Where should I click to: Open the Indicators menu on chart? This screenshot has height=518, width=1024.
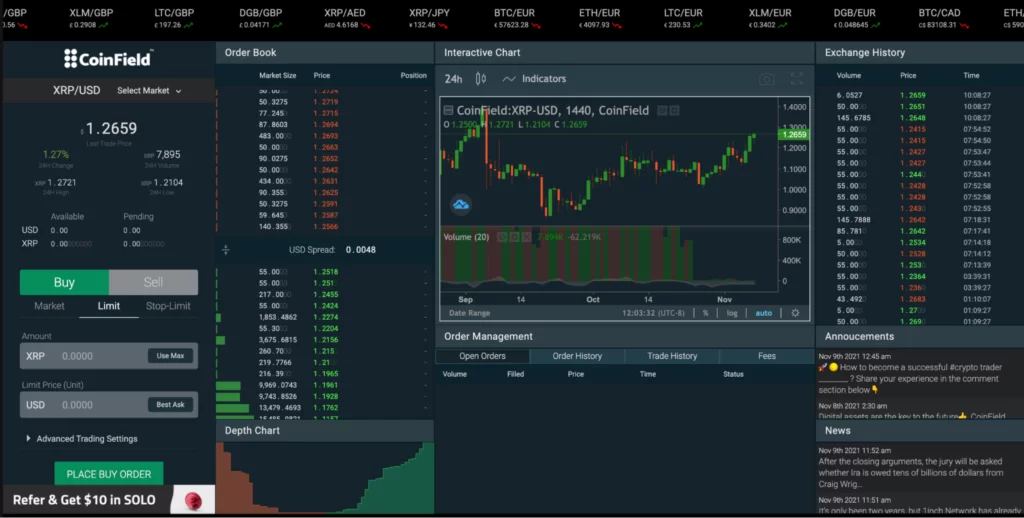(534, 79)
